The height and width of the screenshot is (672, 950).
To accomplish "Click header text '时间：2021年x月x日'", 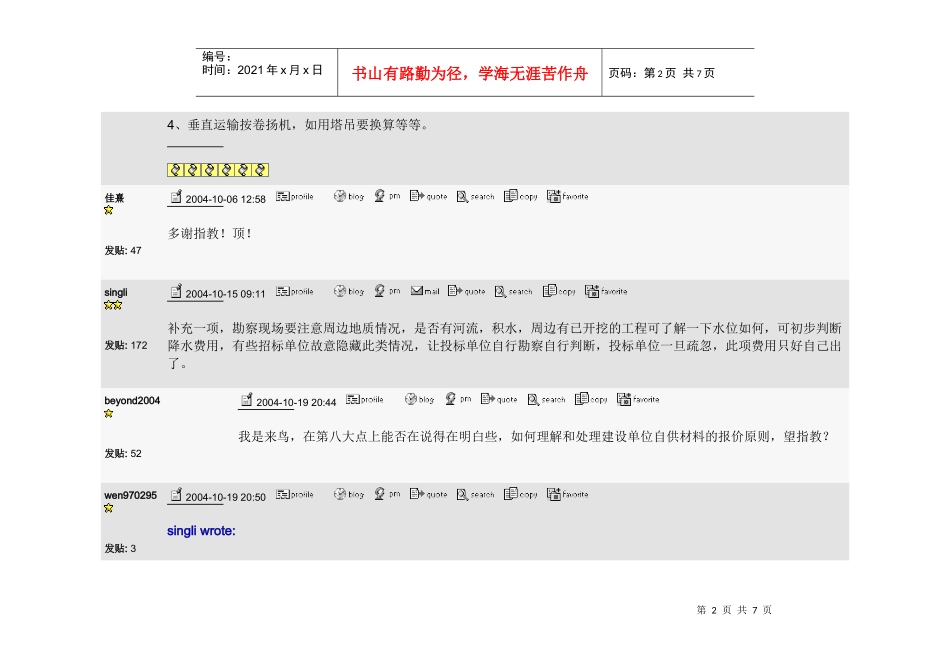I will 262,70.
